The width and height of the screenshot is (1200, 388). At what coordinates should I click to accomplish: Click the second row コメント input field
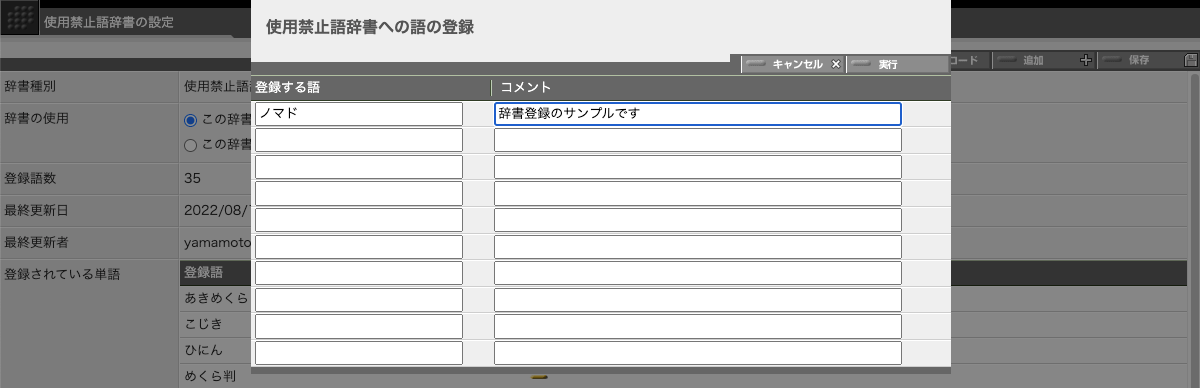(698, 140)
